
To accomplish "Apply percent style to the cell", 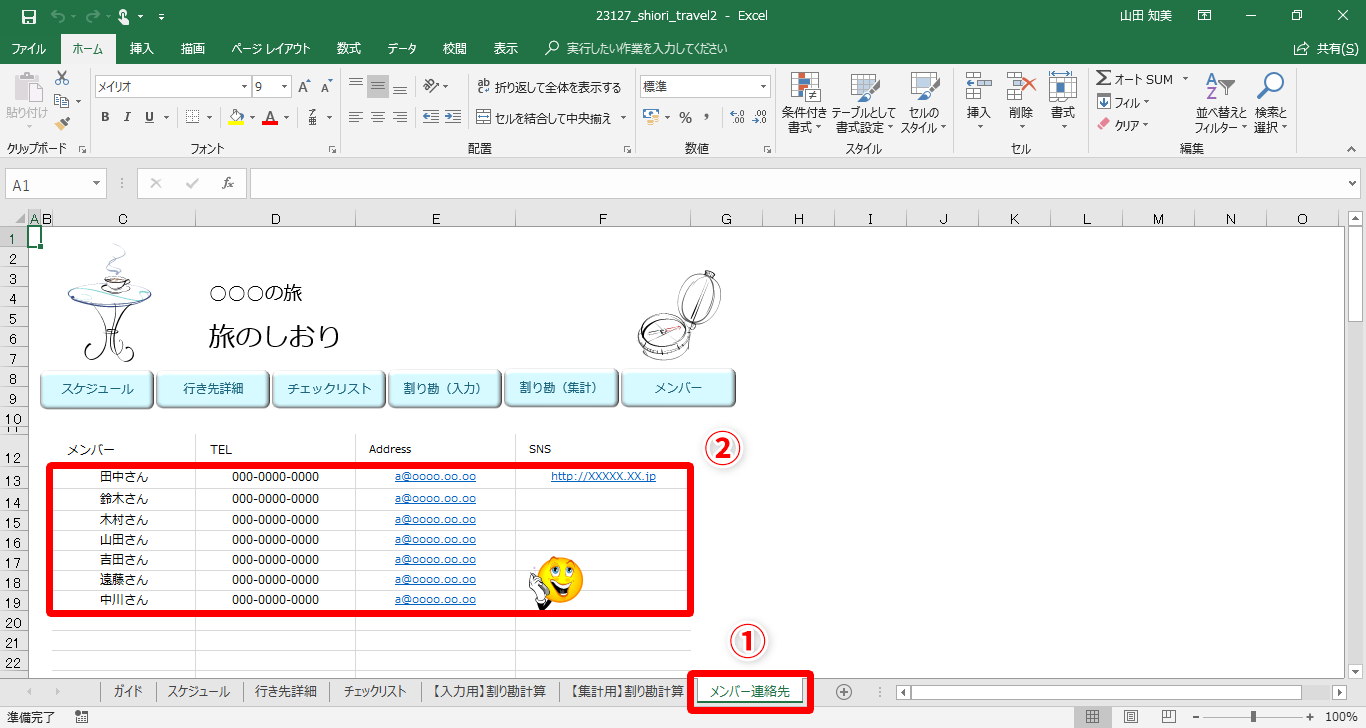I will 685,117.
